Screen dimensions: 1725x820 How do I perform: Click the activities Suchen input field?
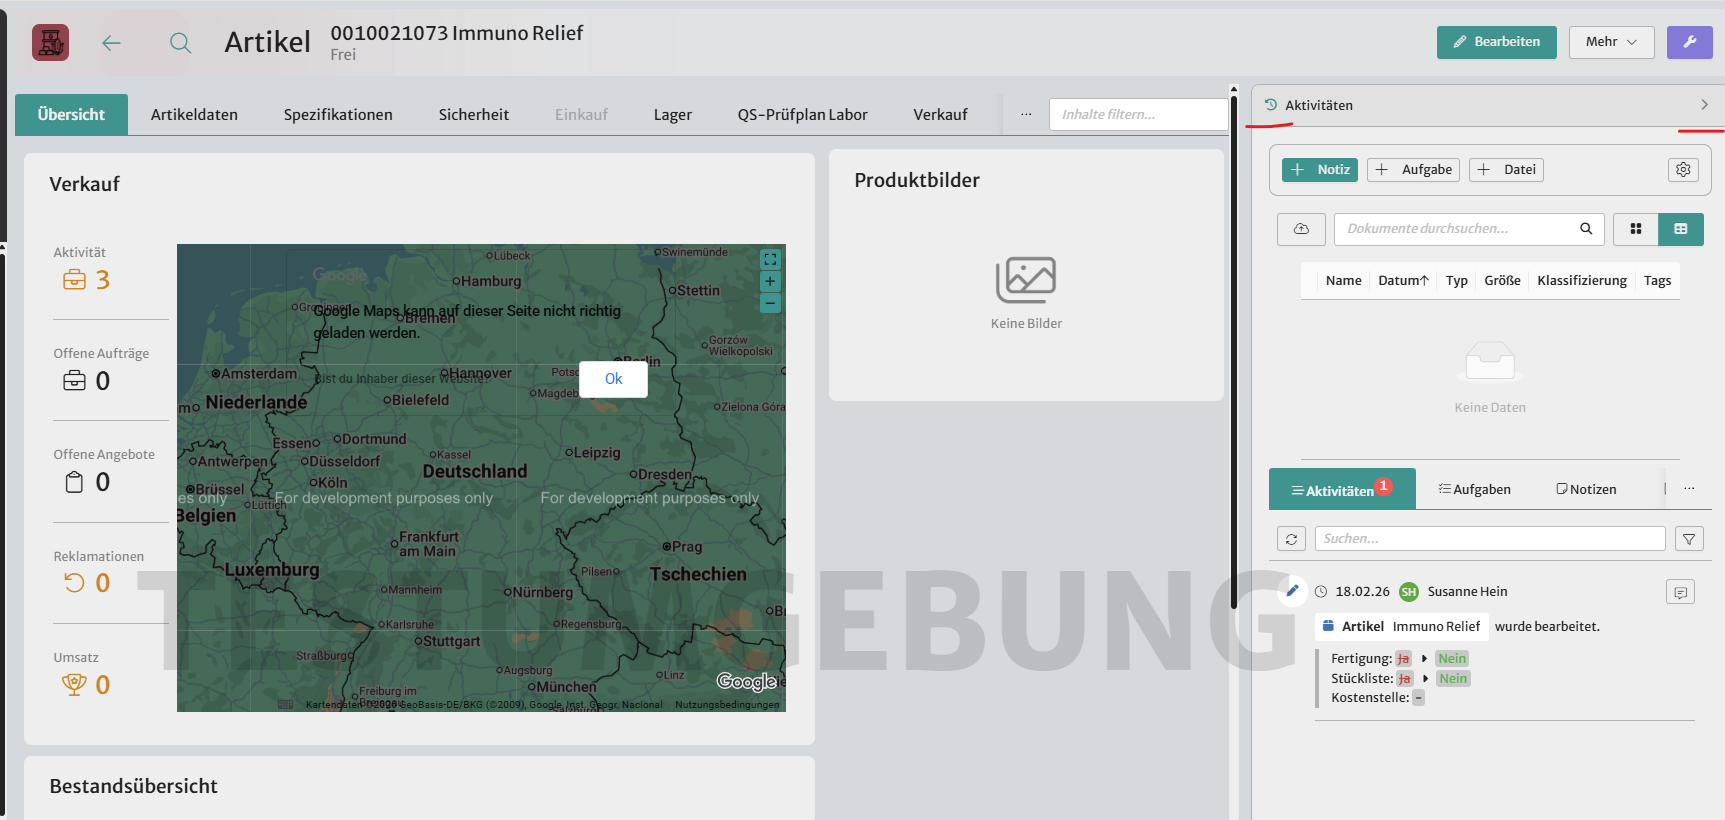point(1490,539)
